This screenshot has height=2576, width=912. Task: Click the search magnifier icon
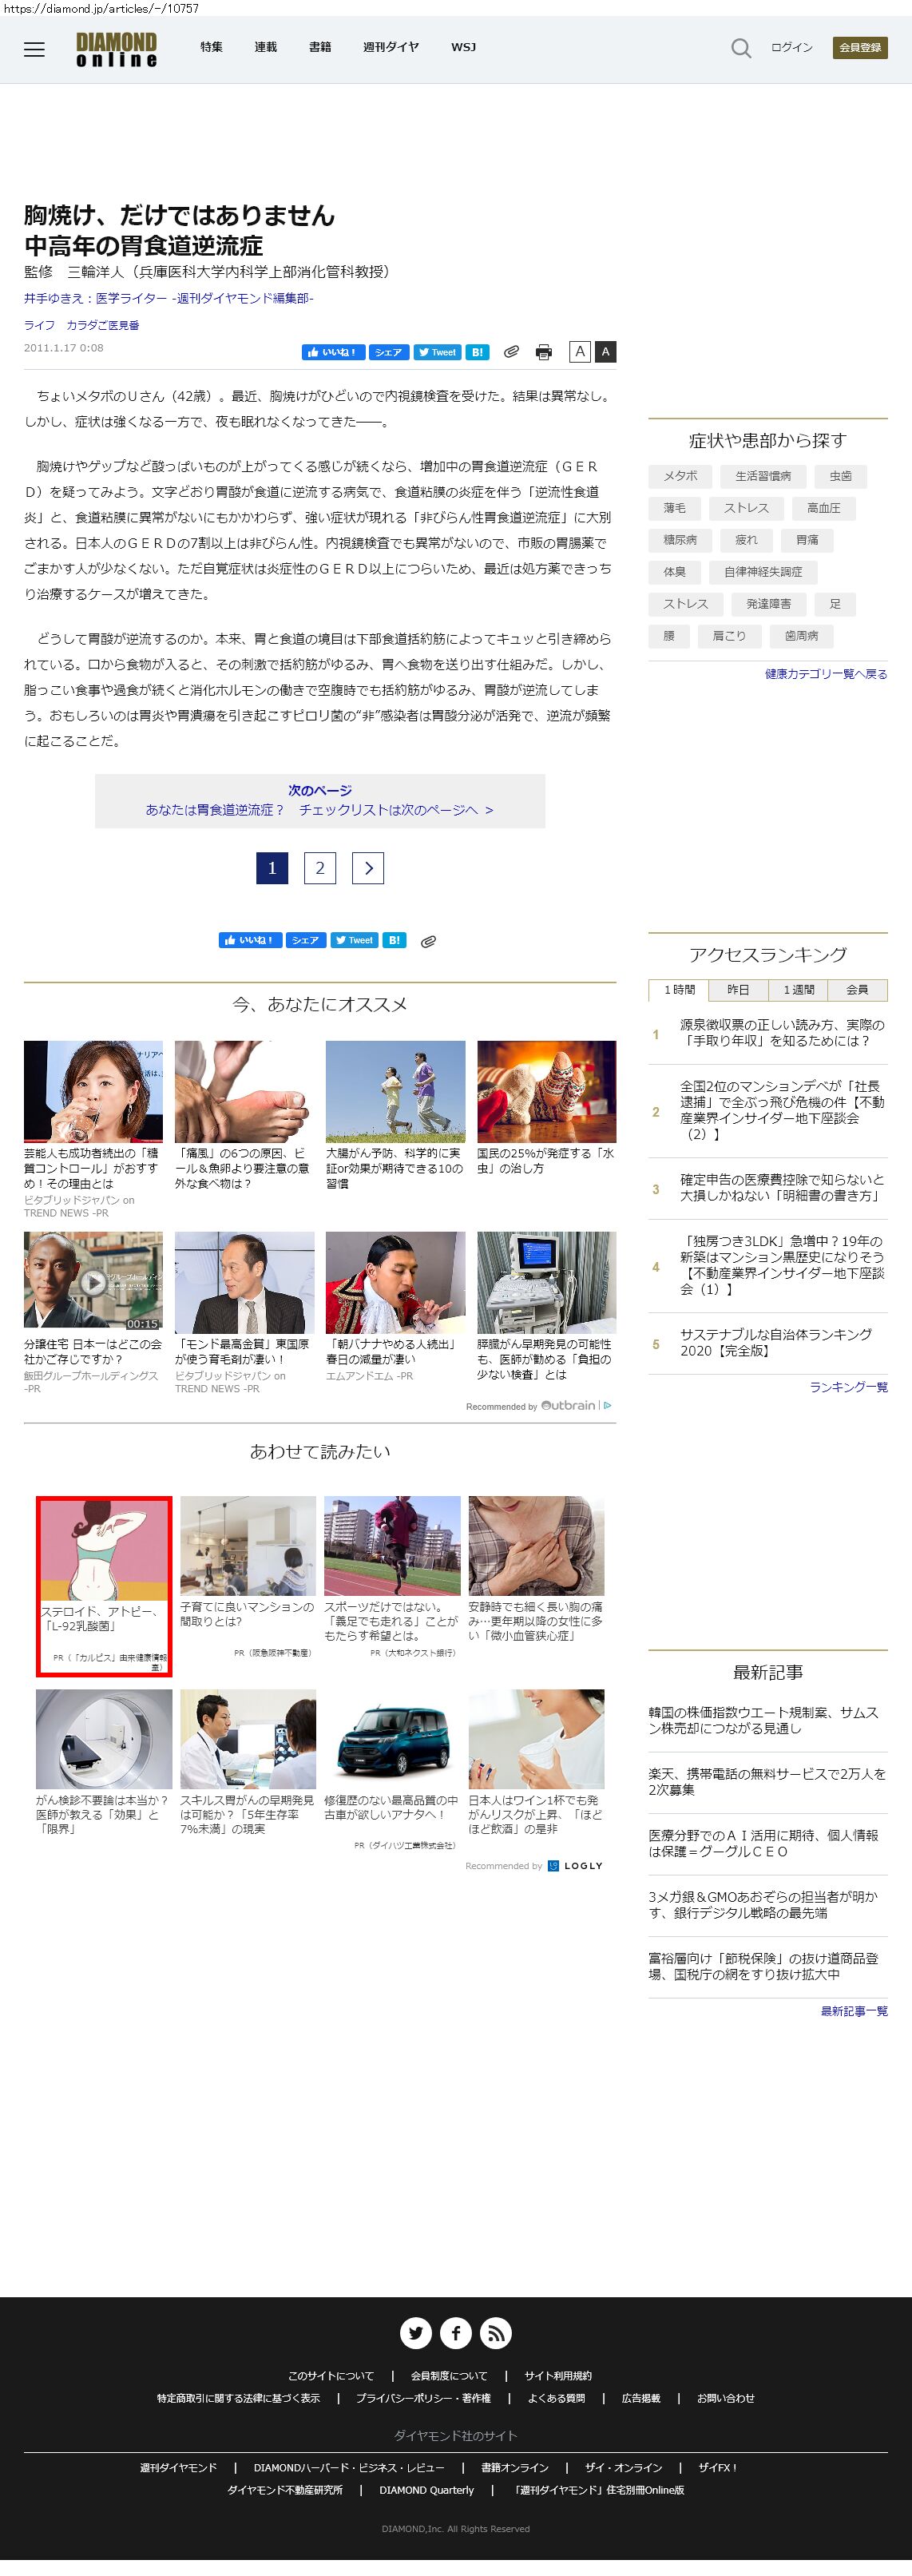740,48
